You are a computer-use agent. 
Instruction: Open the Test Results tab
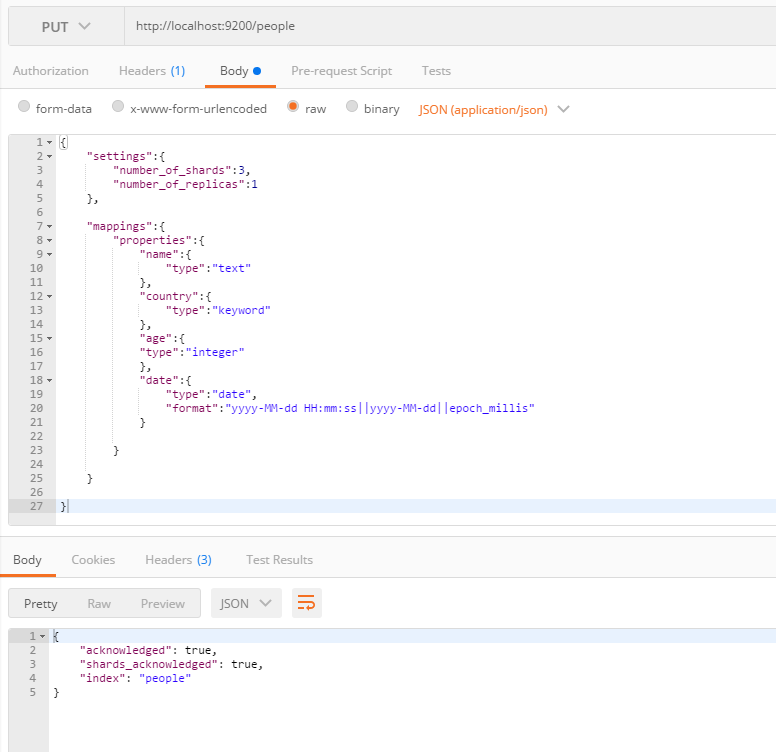point(279,560)
